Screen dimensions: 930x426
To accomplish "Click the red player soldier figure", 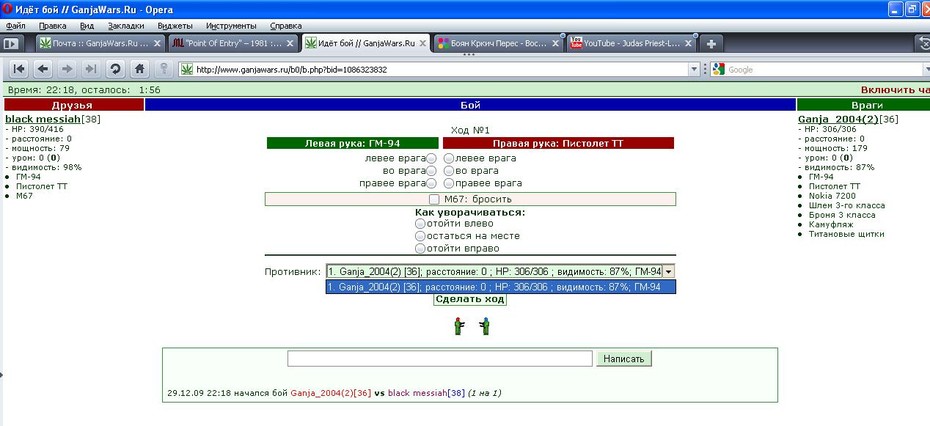I will point(459,326).
